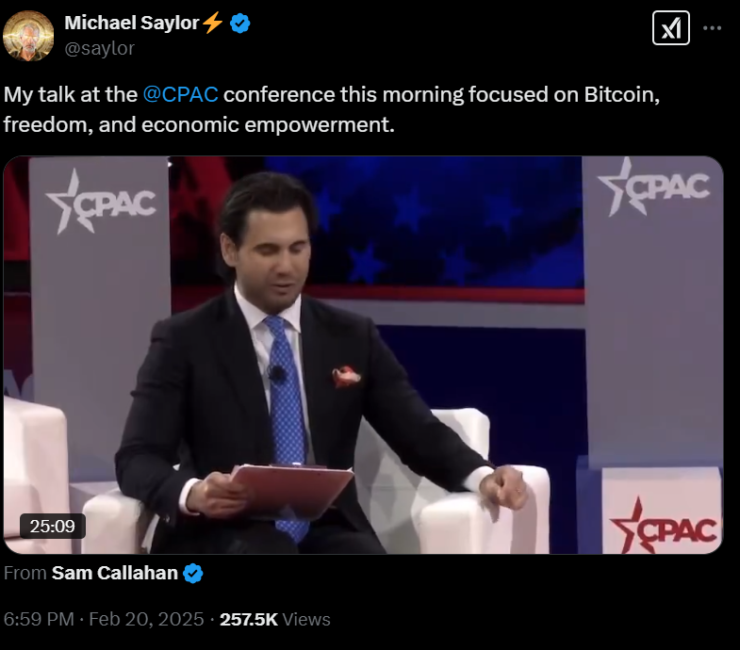Open Michael Saylor's profile avatar
The width and height of the screenshot is (740, 650).
click(x=28, y=36)
